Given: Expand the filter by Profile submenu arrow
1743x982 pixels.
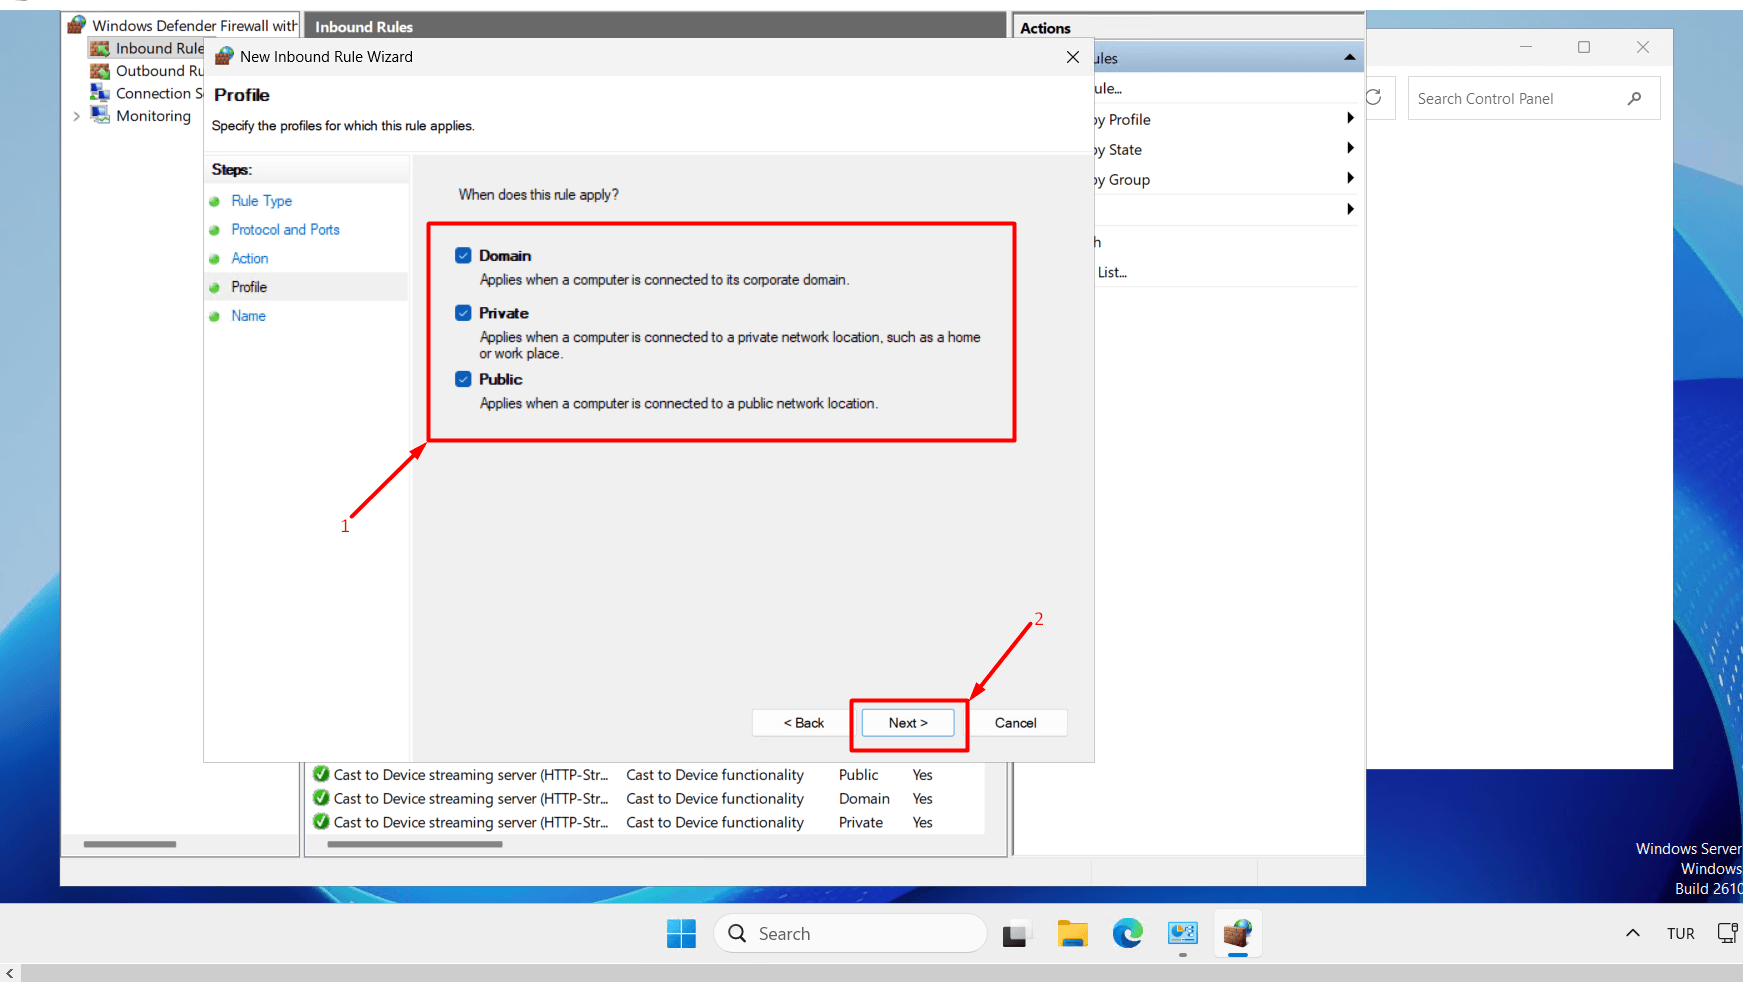Looking at the screenshot, I should pos(1350,119).
